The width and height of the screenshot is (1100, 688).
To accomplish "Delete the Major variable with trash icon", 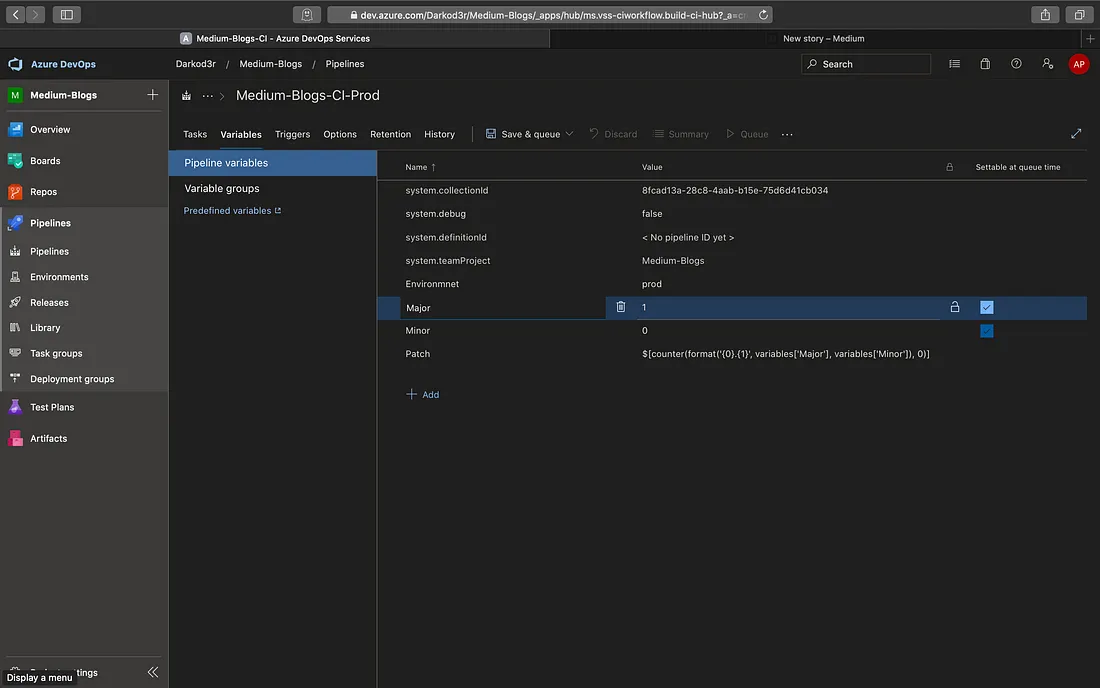I will tap(620, 307).
